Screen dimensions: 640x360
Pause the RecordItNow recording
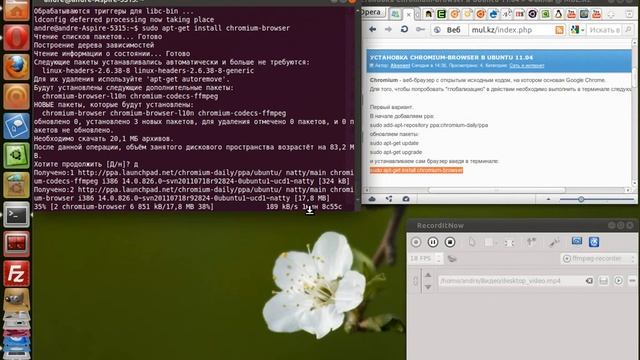(433, 242)
